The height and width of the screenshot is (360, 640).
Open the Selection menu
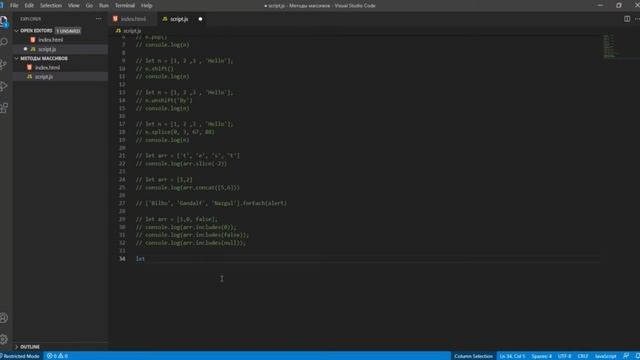coord(51,6)
